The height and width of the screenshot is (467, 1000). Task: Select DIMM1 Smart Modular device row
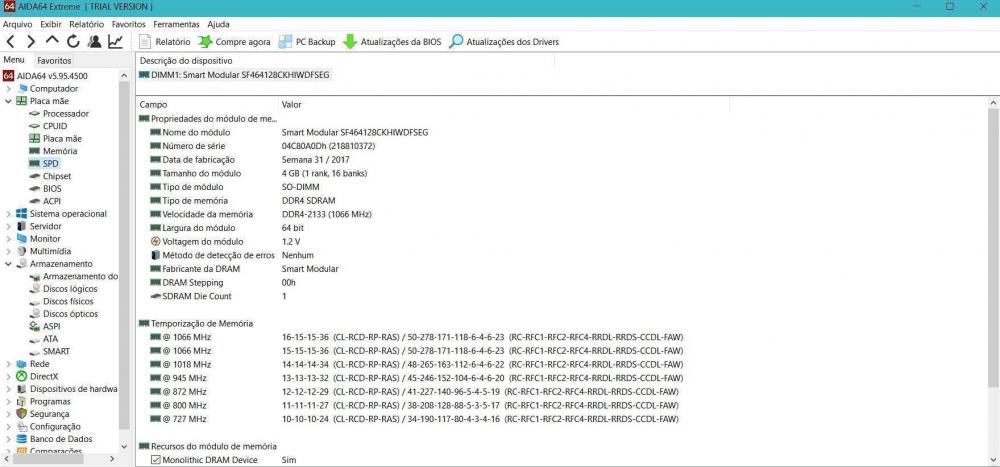(234, 75)
